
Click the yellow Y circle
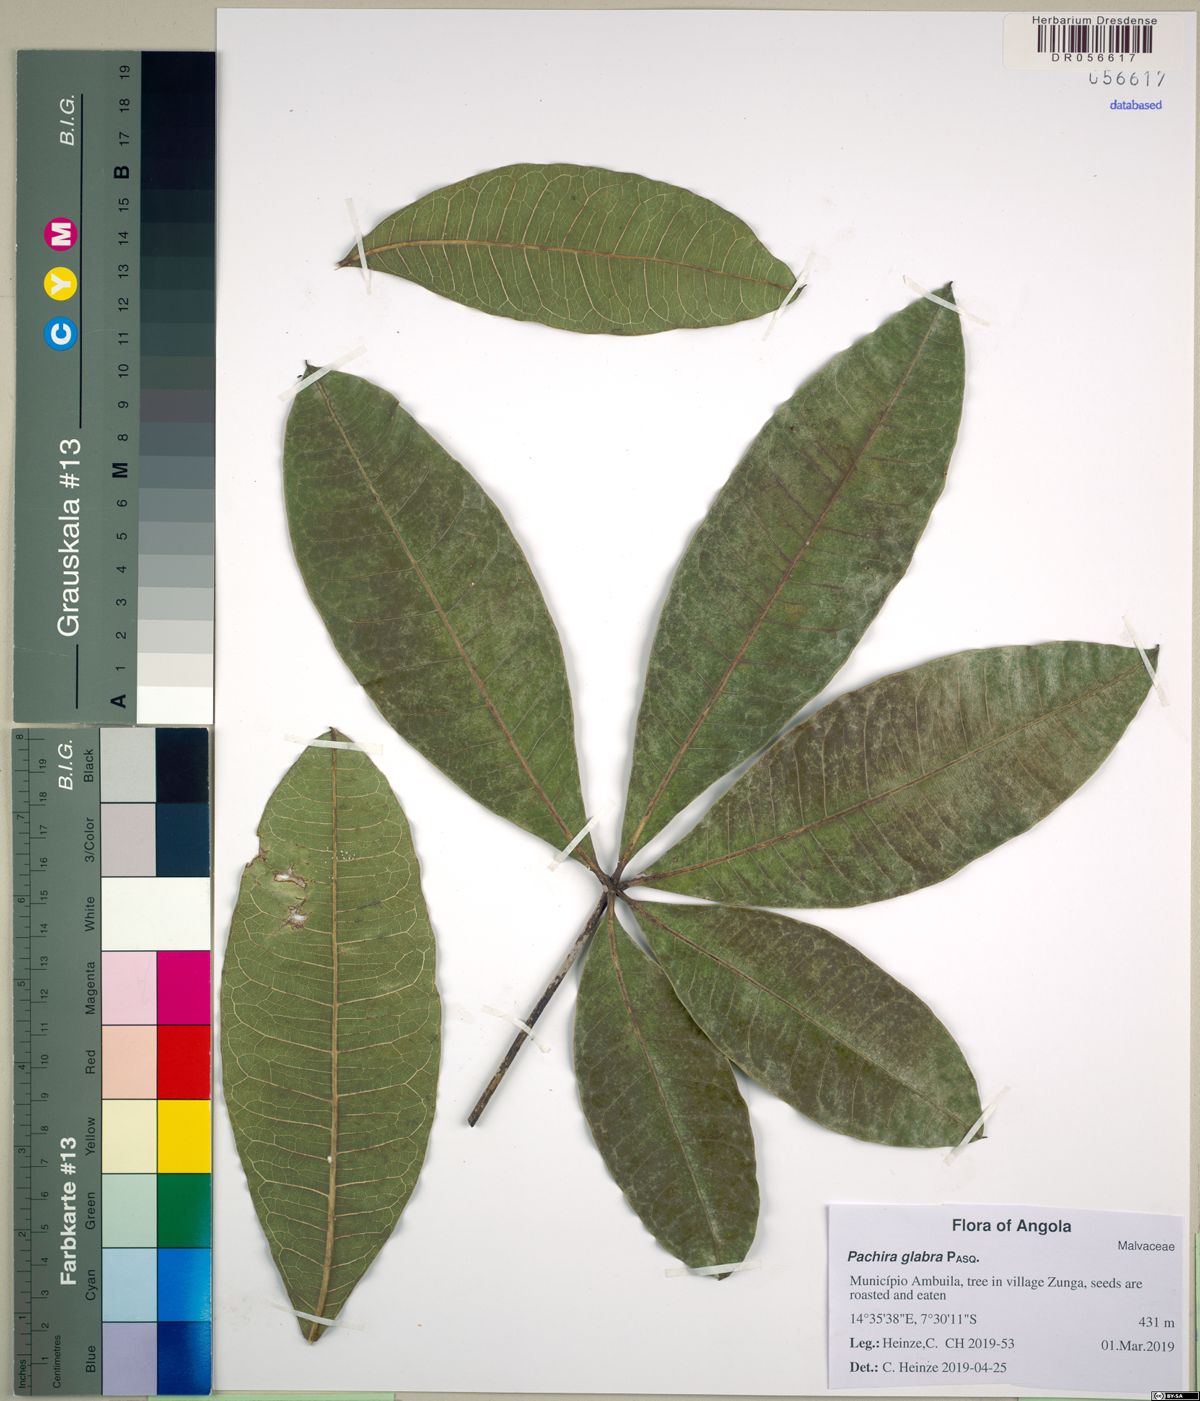pos(62,285)
